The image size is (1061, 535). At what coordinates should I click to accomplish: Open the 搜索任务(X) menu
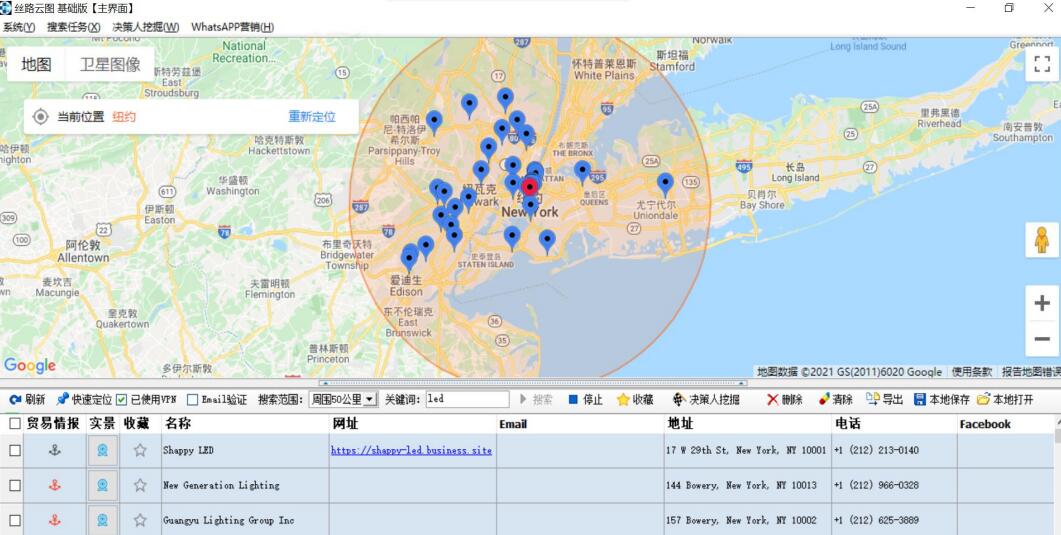tap(73, 27)
